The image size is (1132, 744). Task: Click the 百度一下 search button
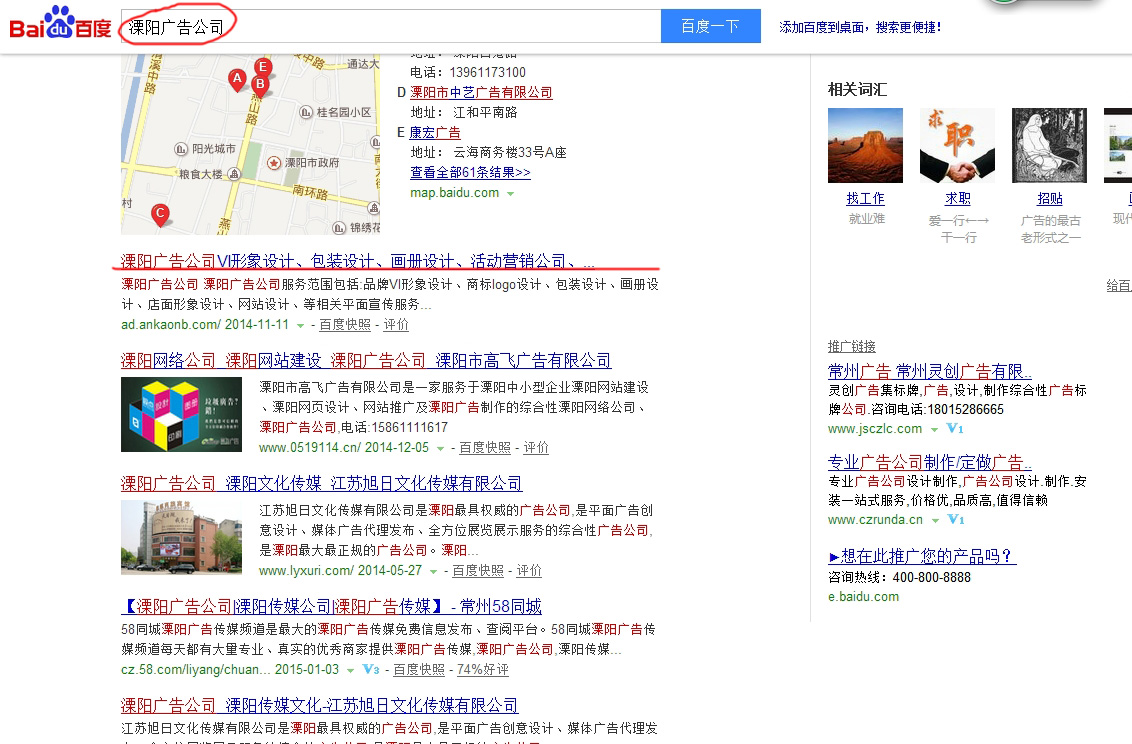pos(711,27)
